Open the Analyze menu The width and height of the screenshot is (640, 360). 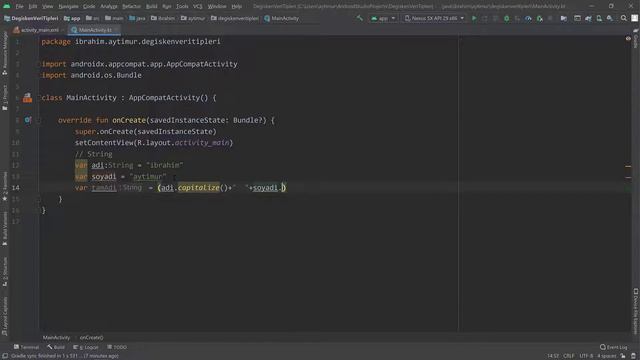(109, 7)
